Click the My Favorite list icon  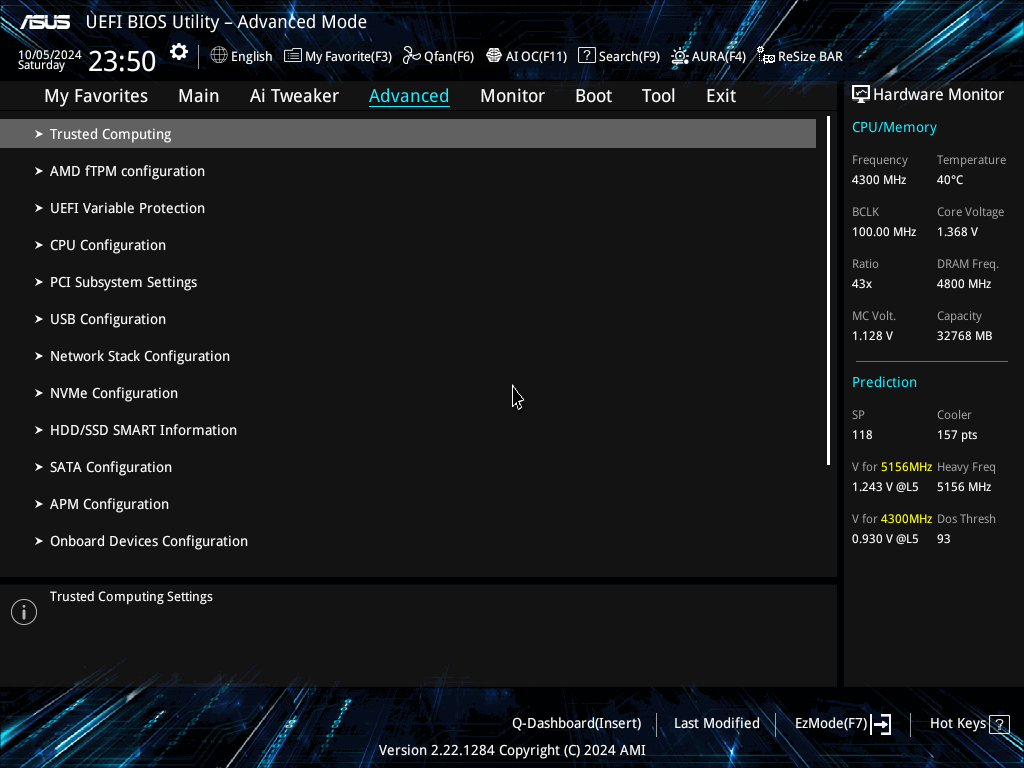pyautogui.click(x=293, y=56)
